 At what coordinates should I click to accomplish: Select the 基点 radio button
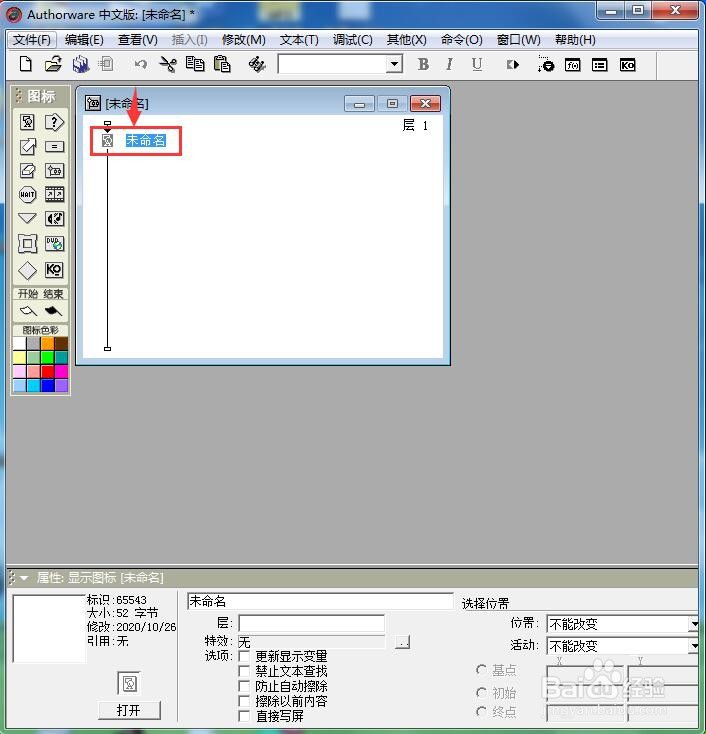[x=481, y=670]
